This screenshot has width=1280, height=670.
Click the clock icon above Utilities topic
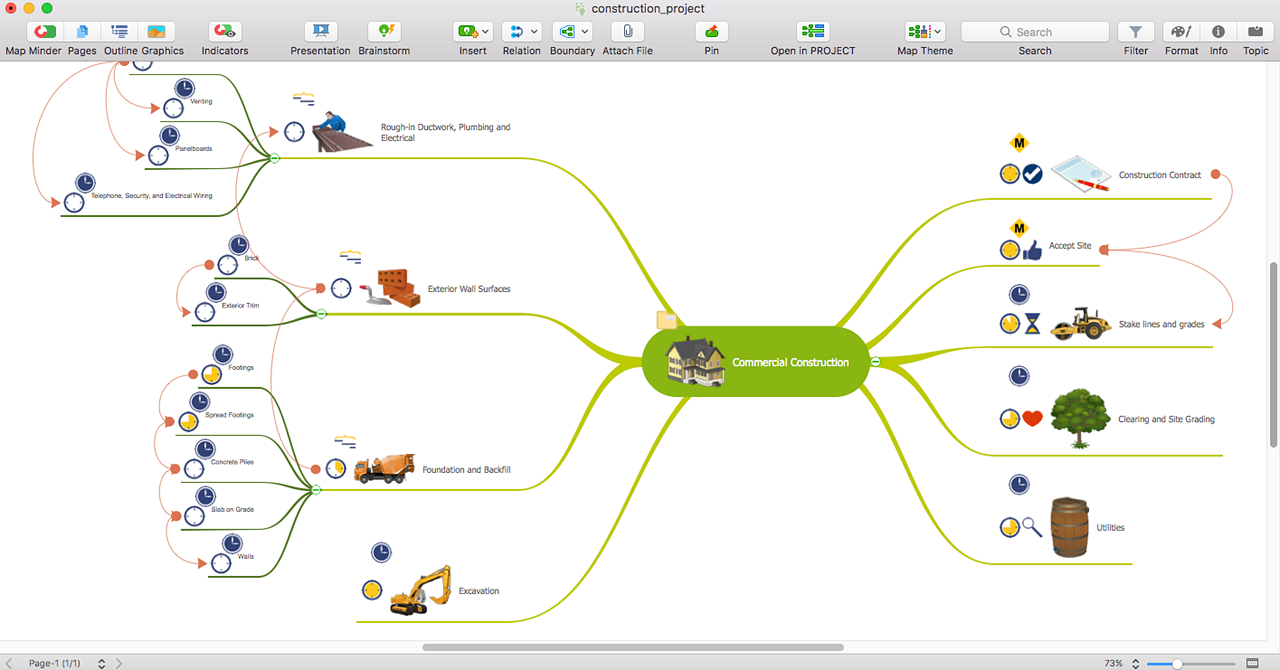[x=1019, y=484]
